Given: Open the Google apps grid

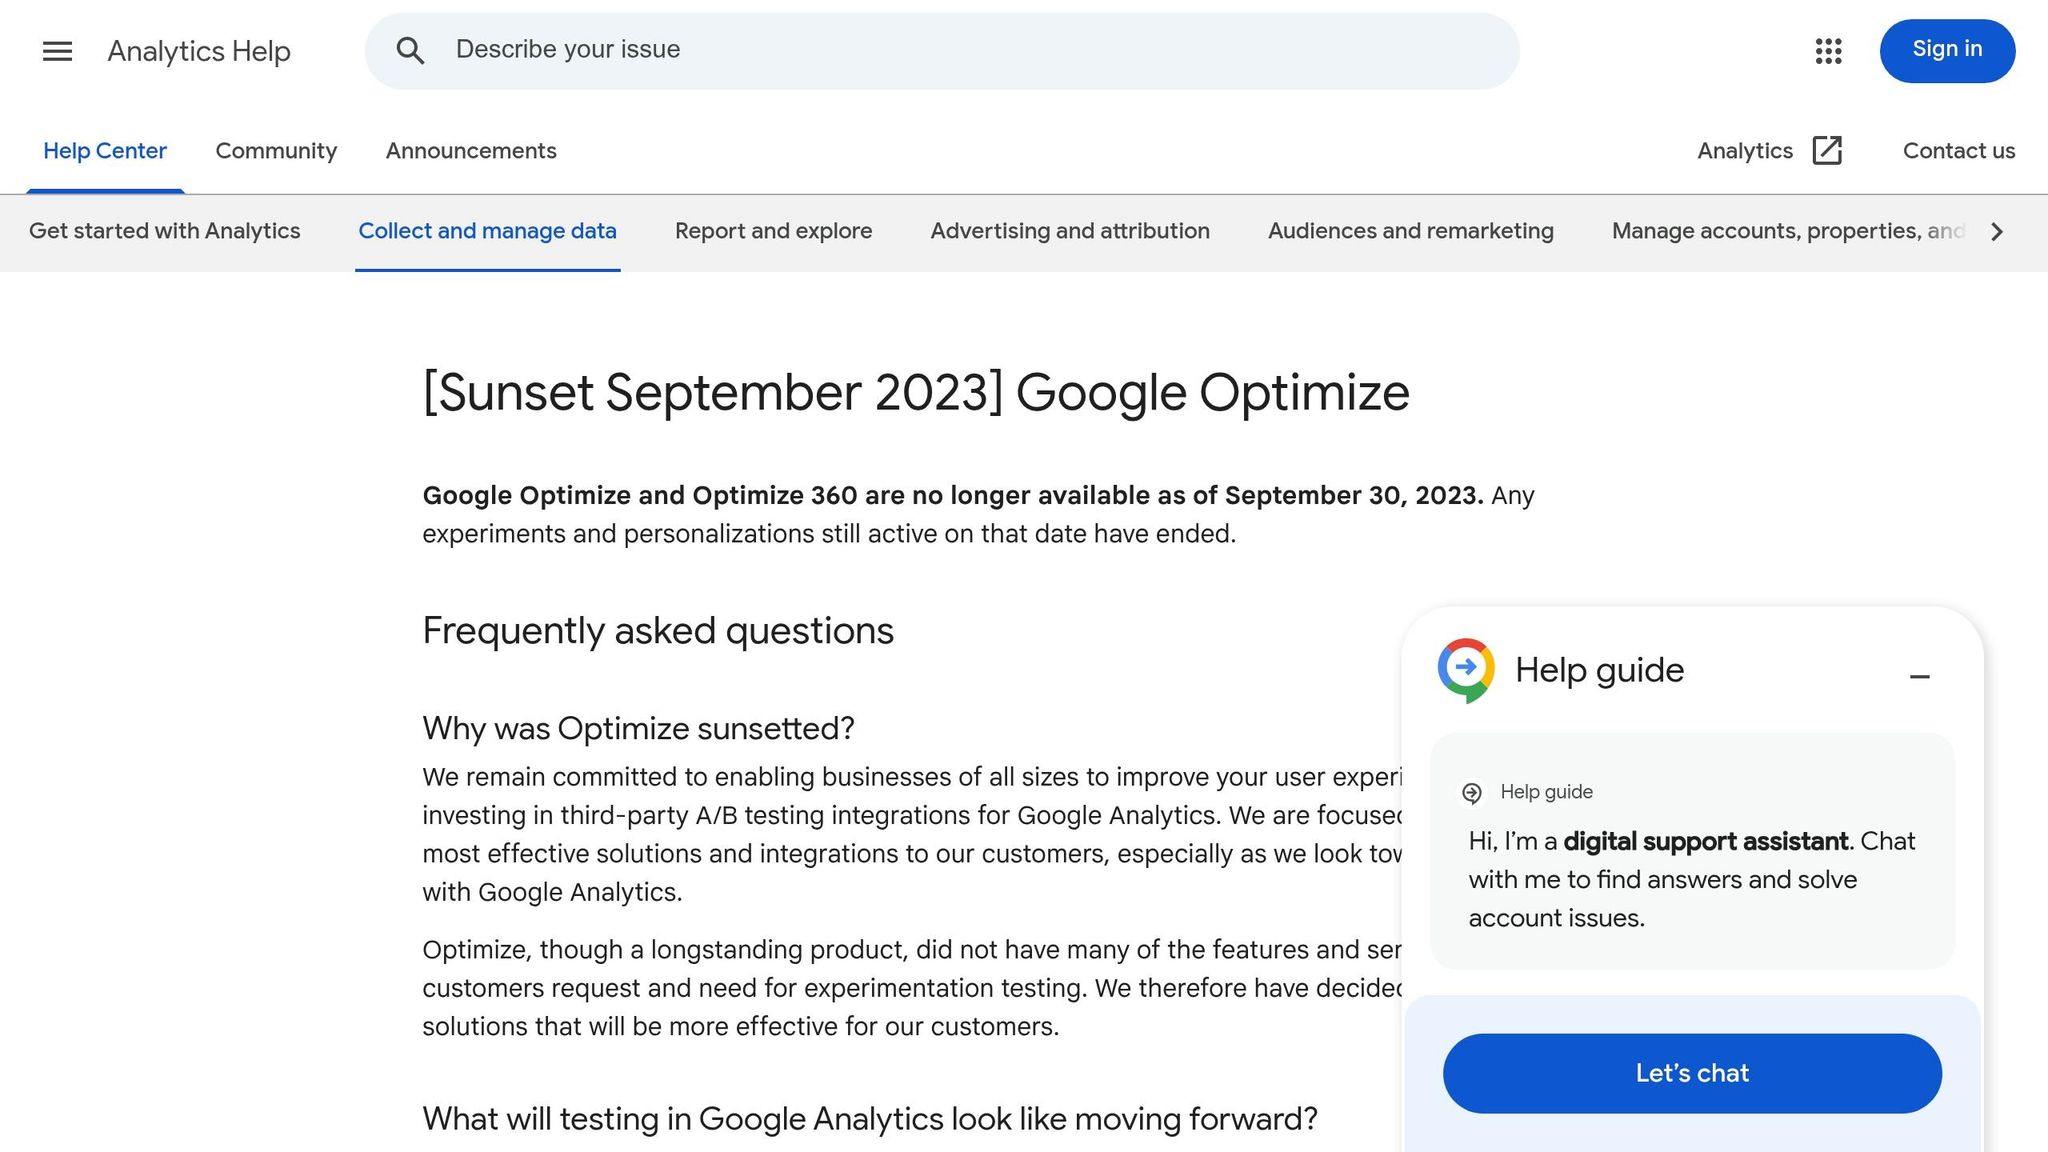Looking at the screenshot, I should click(1829, 51).
